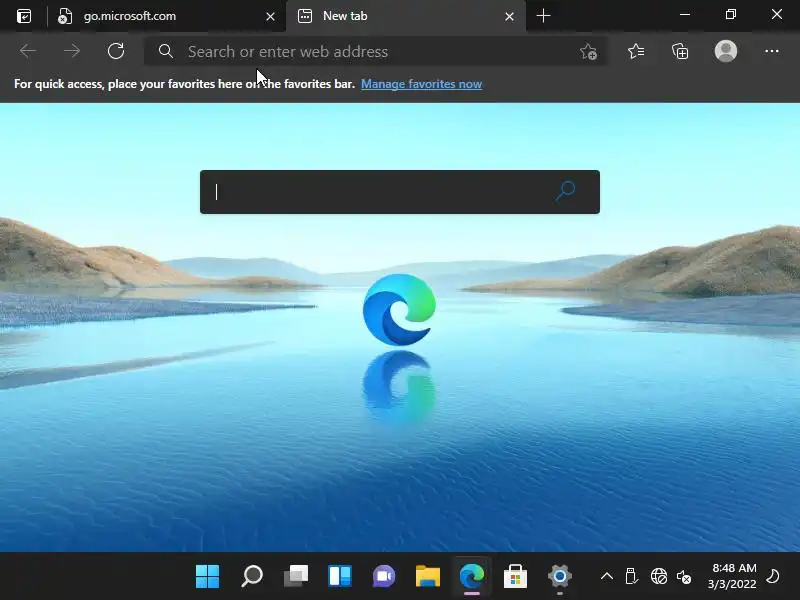The image size is (800, 600).
Task: Minimize the Edge window
Action: (685, 15)
